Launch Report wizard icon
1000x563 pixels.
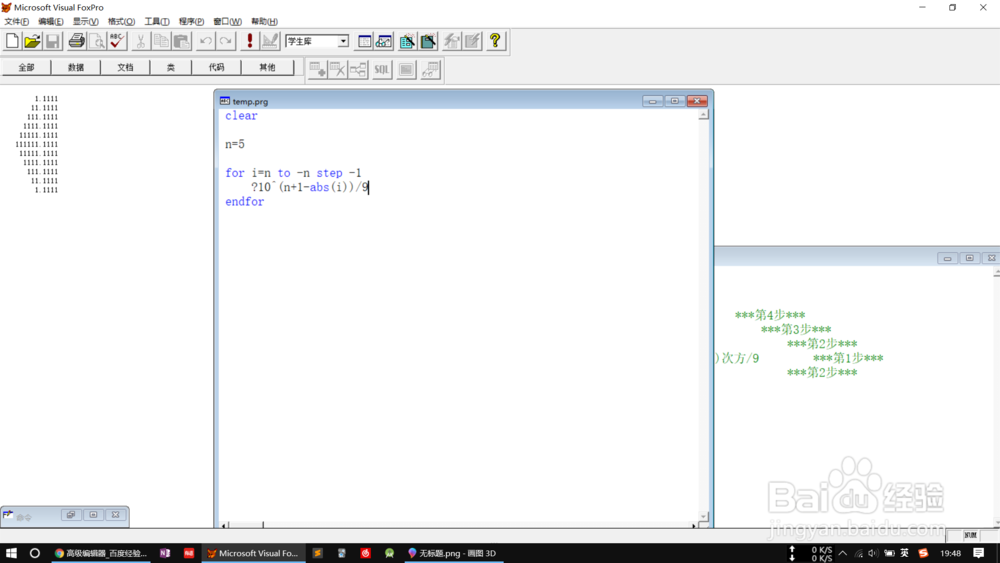coord(428,41)
